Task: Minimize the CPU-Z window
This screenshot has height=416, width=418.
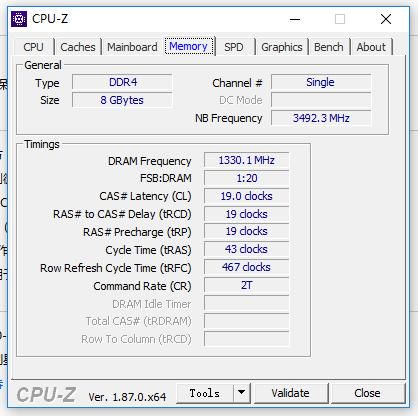Action: [295, 19]
